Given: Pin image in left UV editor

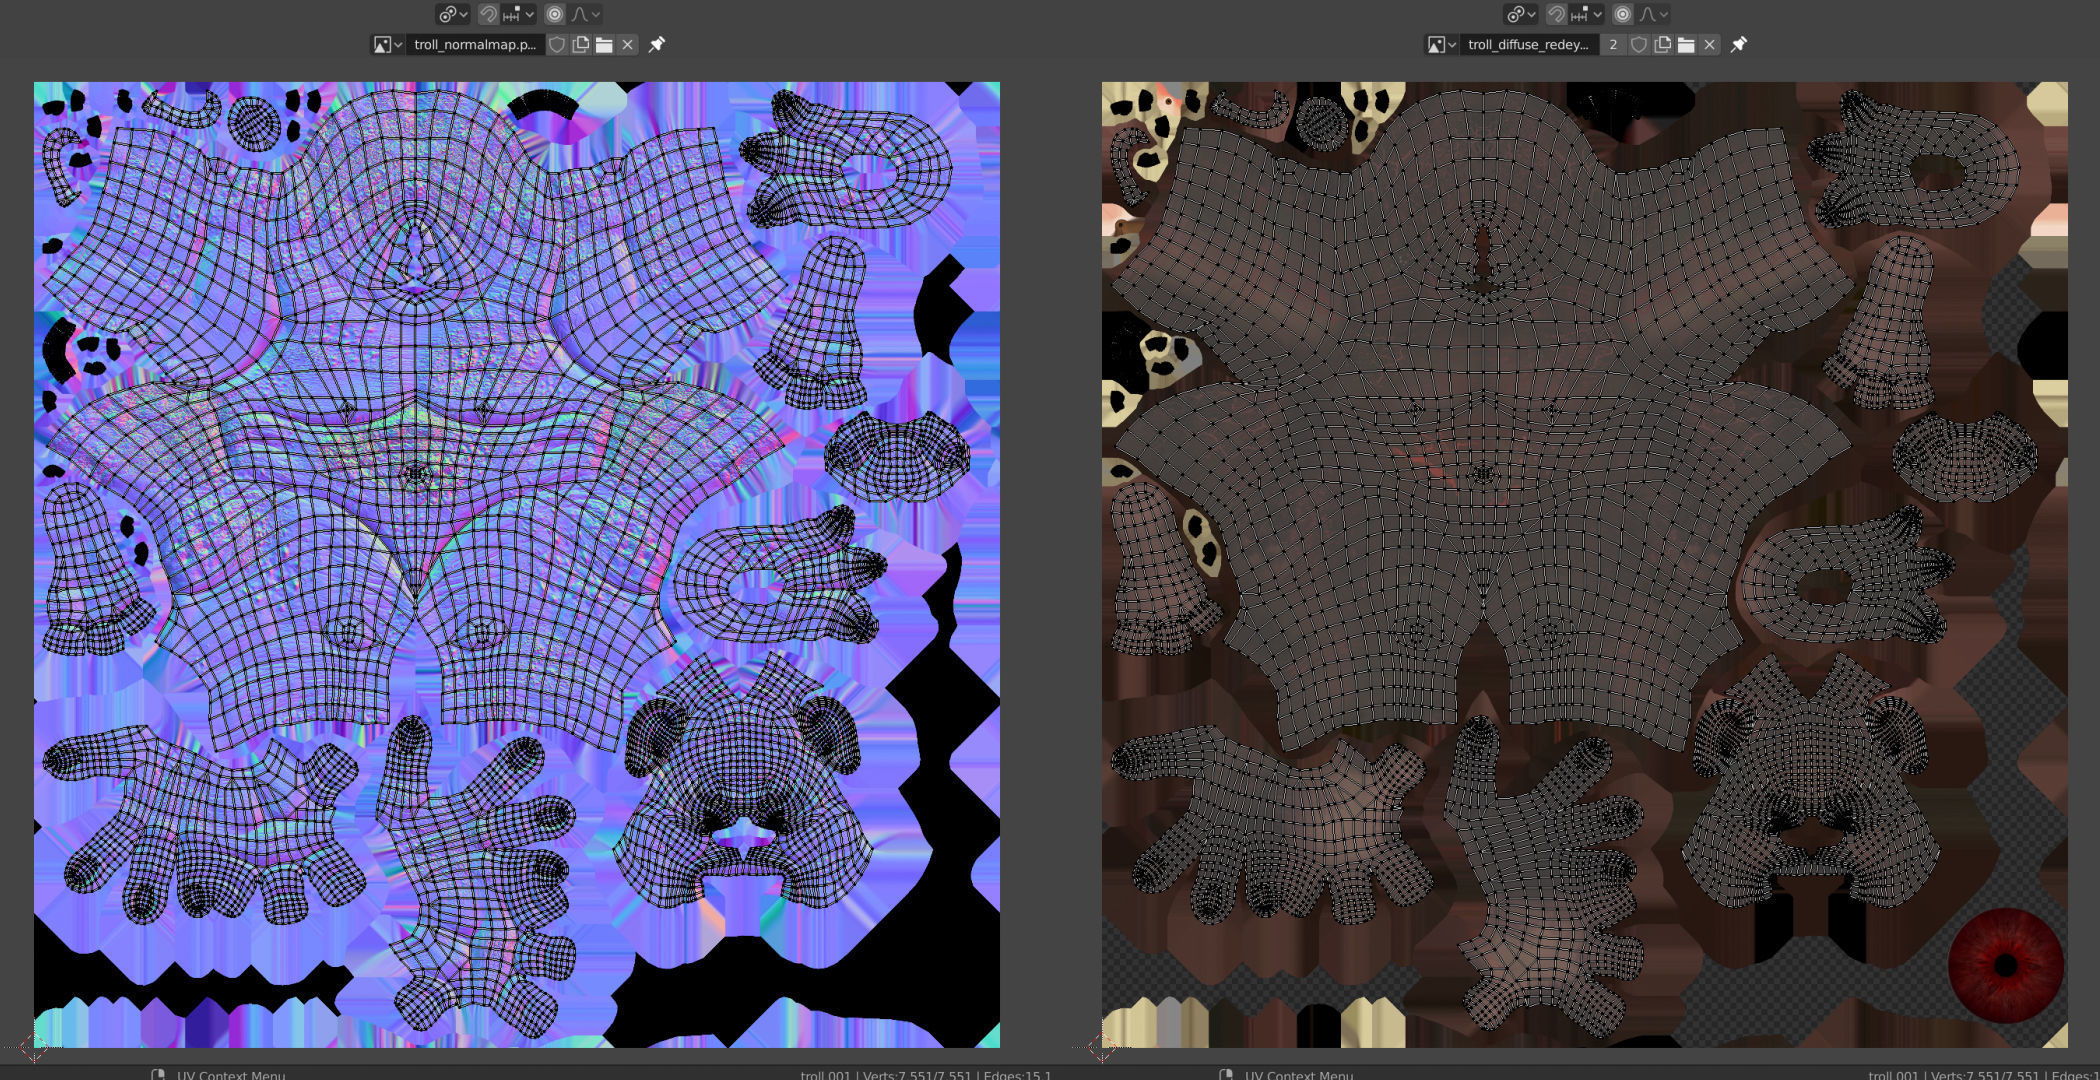Looking at the screenshot, I should 657,44.
